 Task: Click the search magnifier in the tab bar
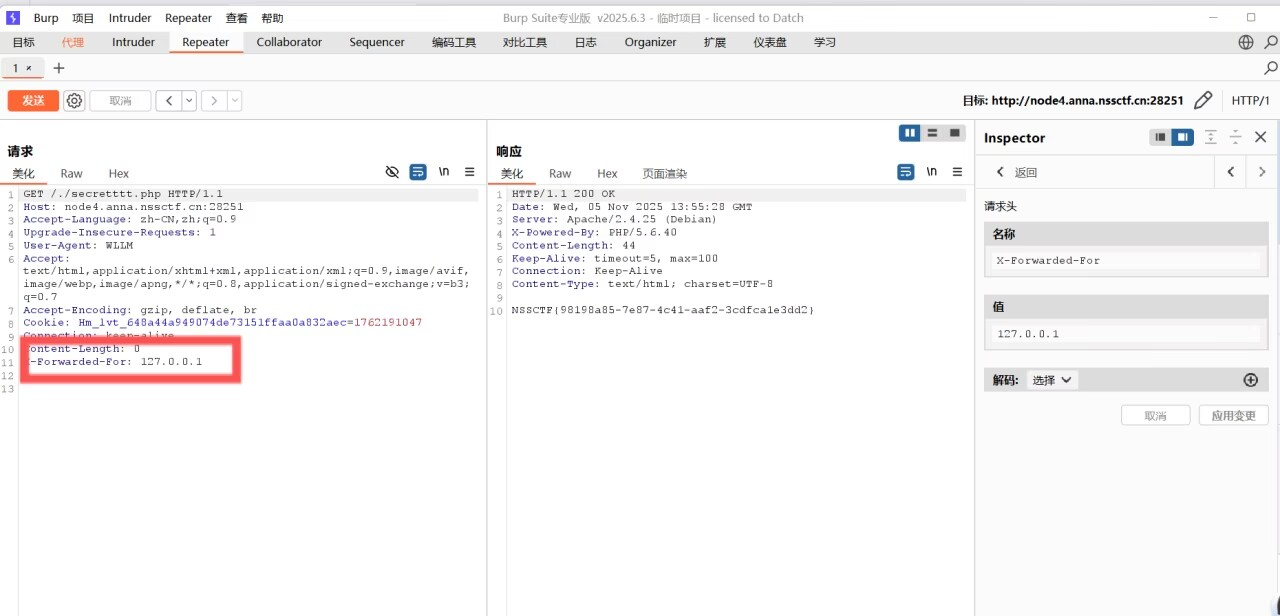[1271, 68]
